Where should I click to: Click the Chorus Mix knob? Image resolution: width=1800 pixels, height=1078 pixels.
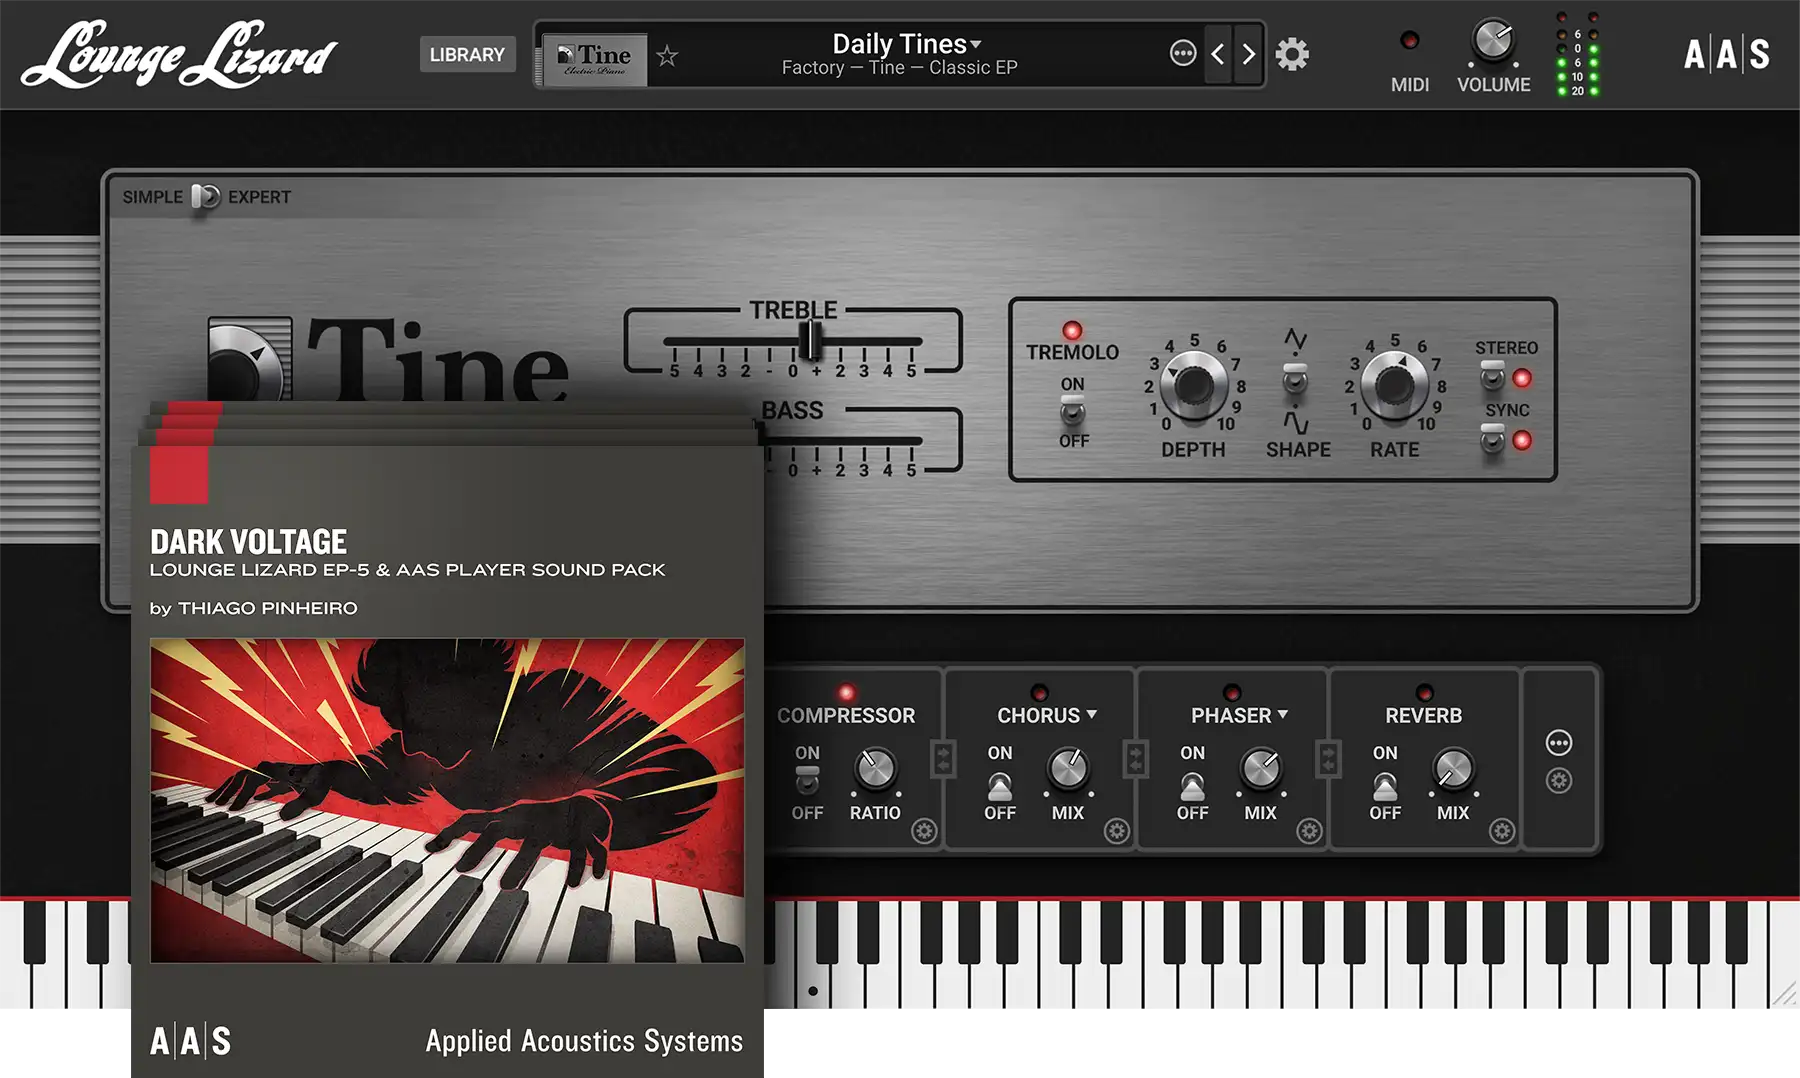[x=1069, y=768]
